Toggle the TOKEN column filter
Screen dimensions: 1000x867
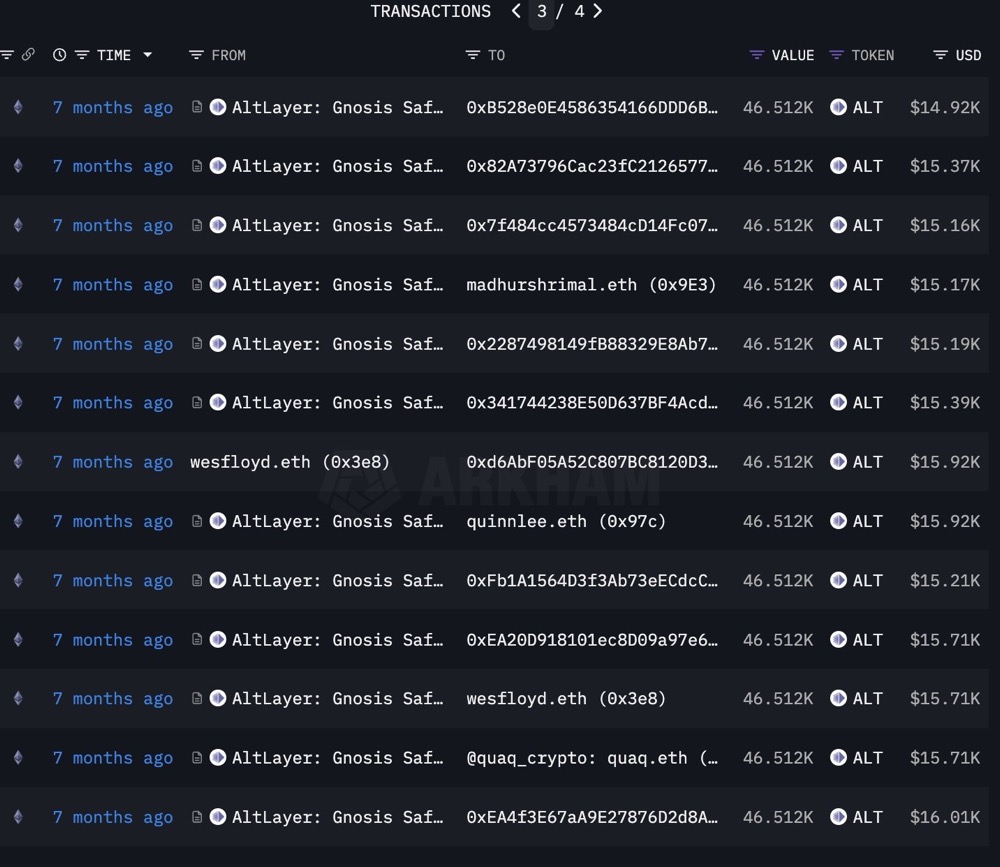click(837, 55)
